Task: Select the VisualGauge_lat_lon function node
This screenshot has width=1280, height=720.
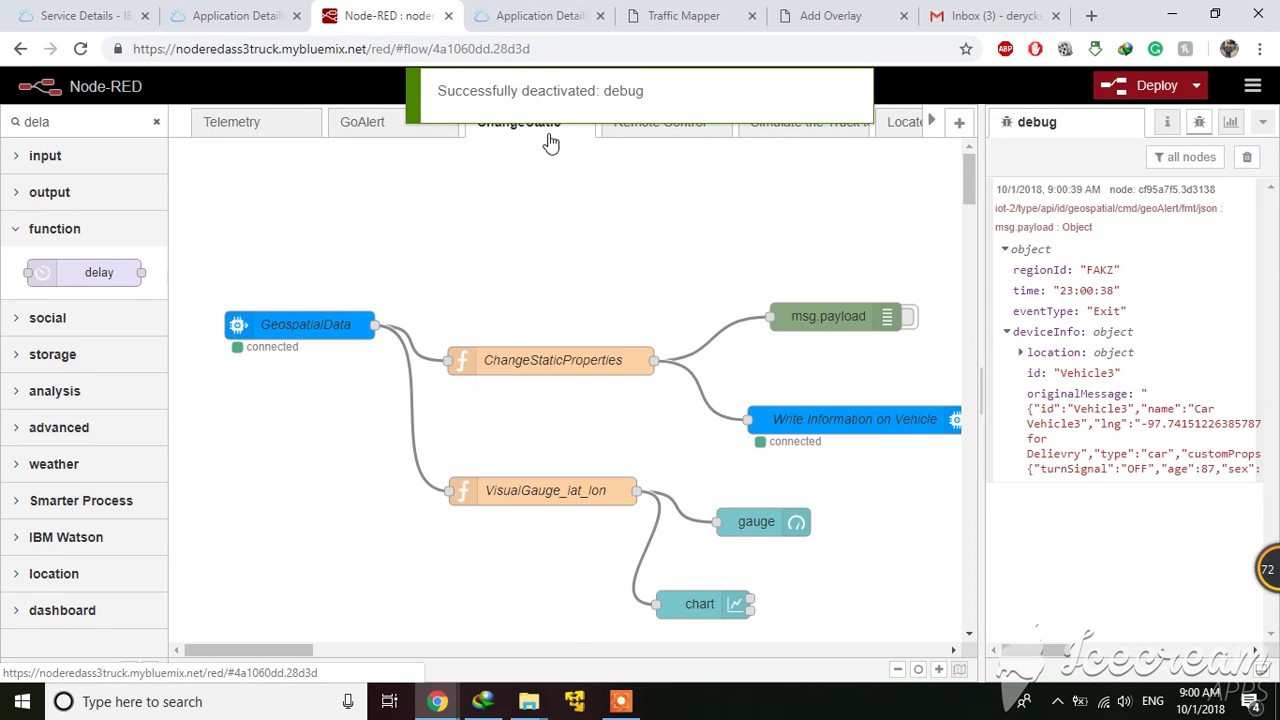Action: point(543,491)
